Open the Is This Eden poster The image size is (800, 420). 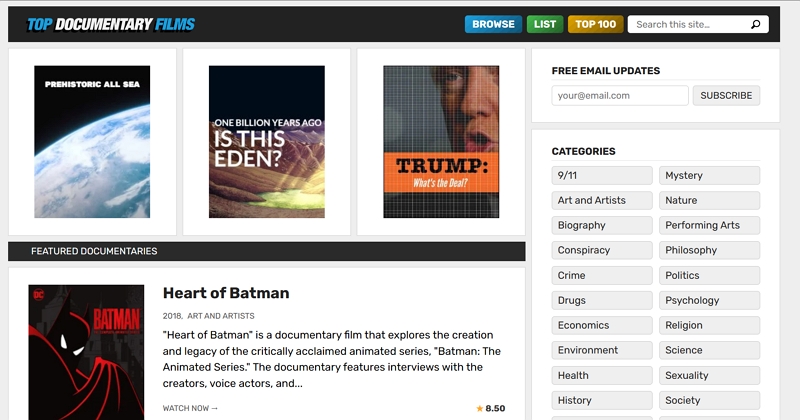pos(267,142)
